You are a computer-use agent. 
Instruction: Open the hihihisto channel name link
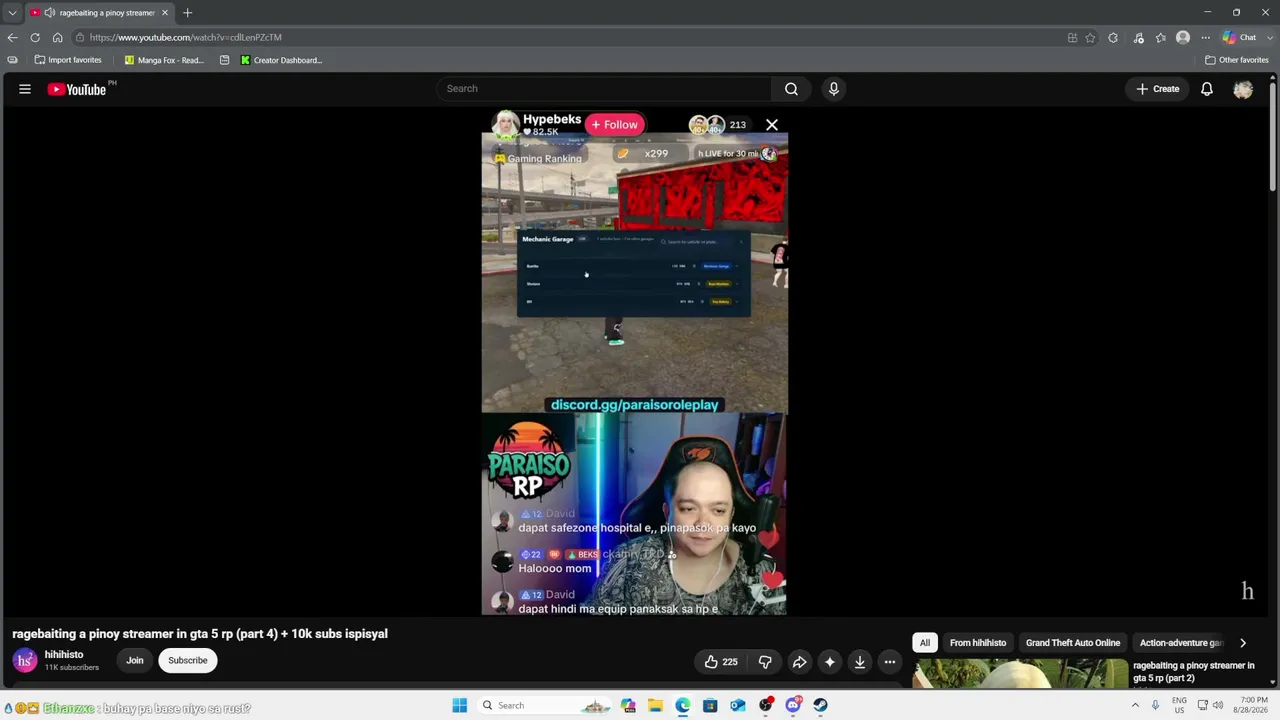(x=64, y=654)
